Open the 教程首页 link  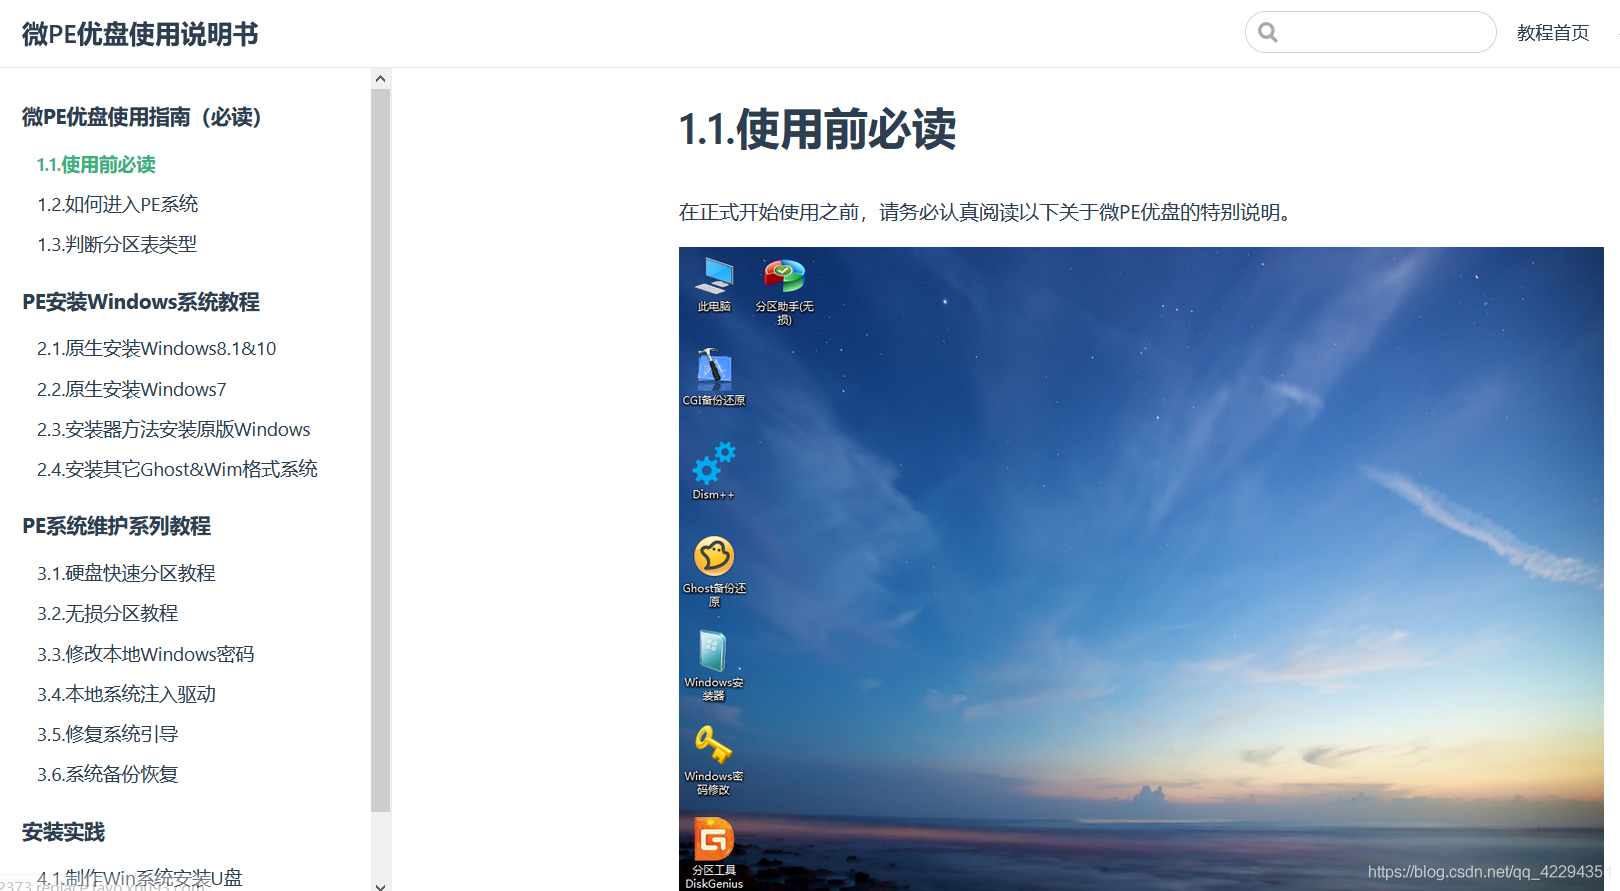click(1553, 33)
